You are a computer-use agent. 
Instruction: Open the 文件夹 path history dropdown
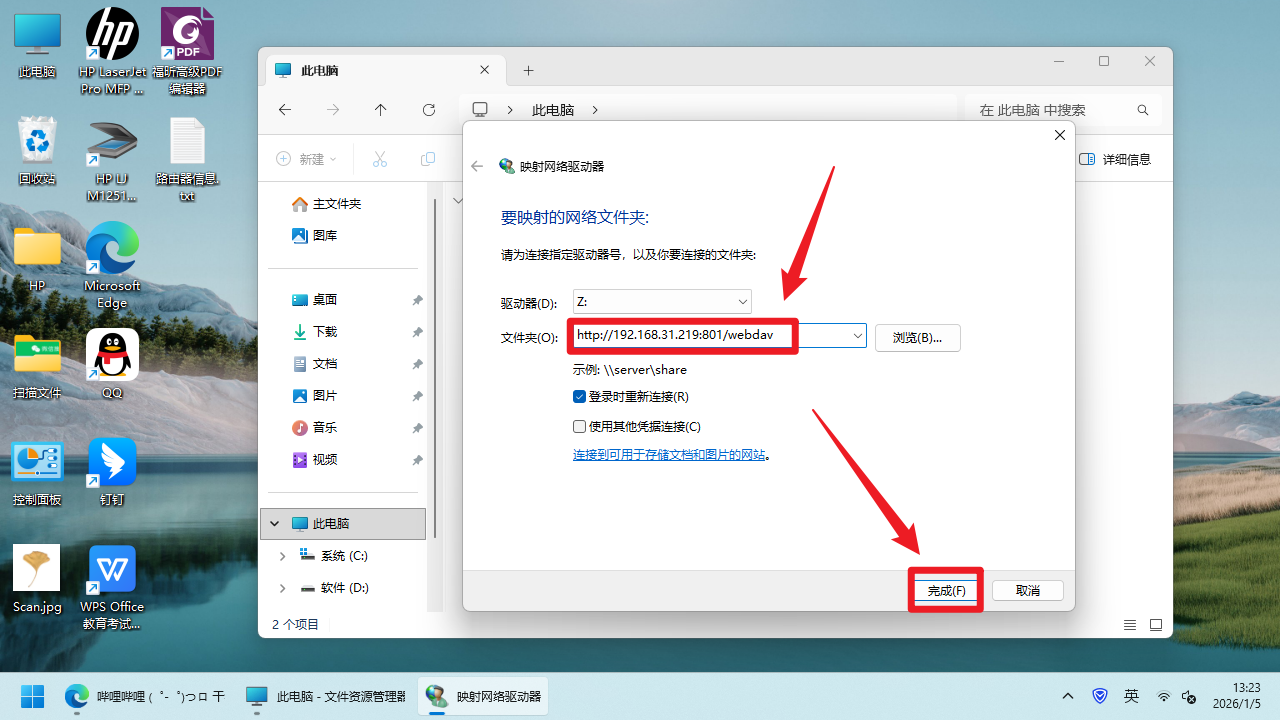click(856, 335)
